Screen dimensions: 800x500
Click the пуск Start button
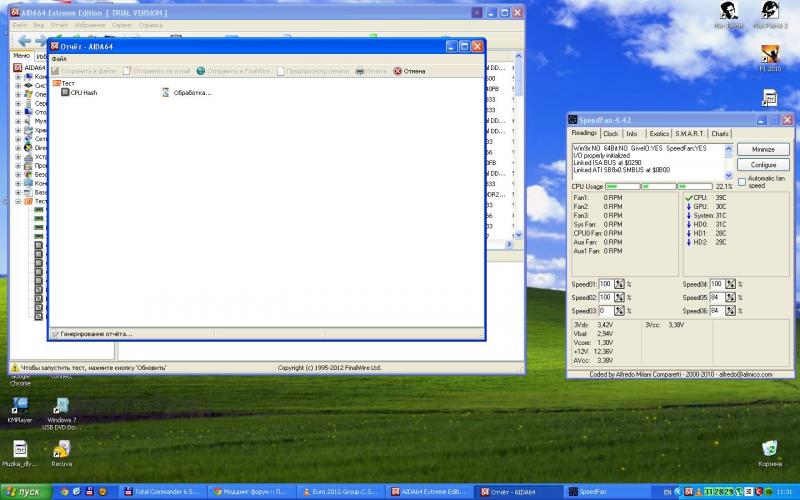pyautogui.click(x=26, y=492)
